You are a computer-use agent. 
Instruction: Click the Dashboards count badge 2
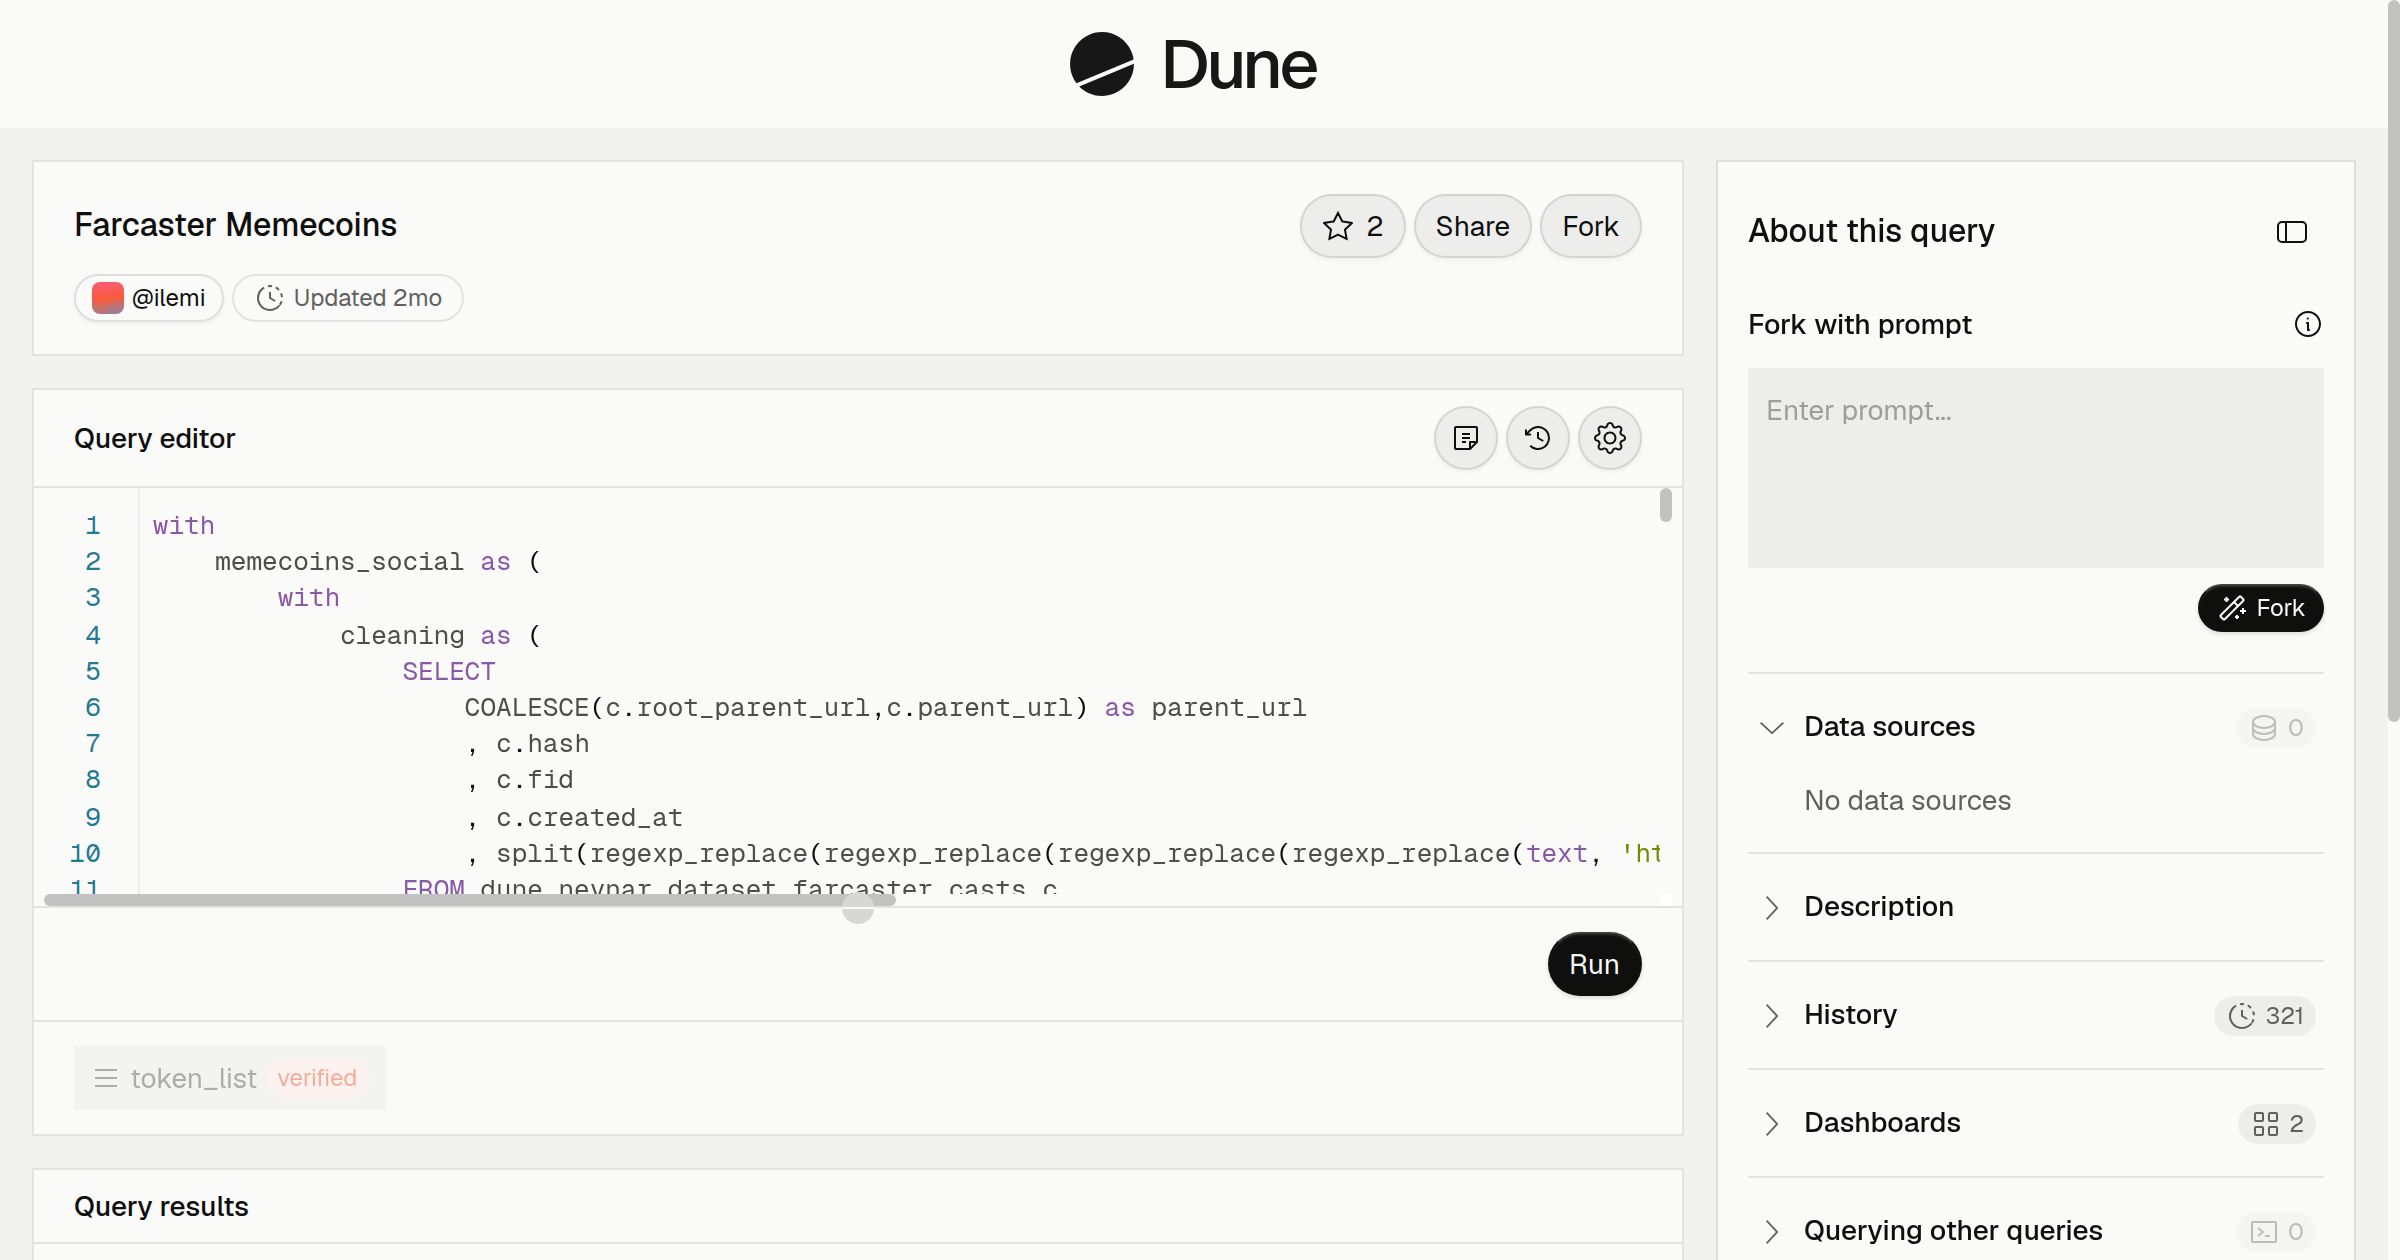coord(2277,1124)
